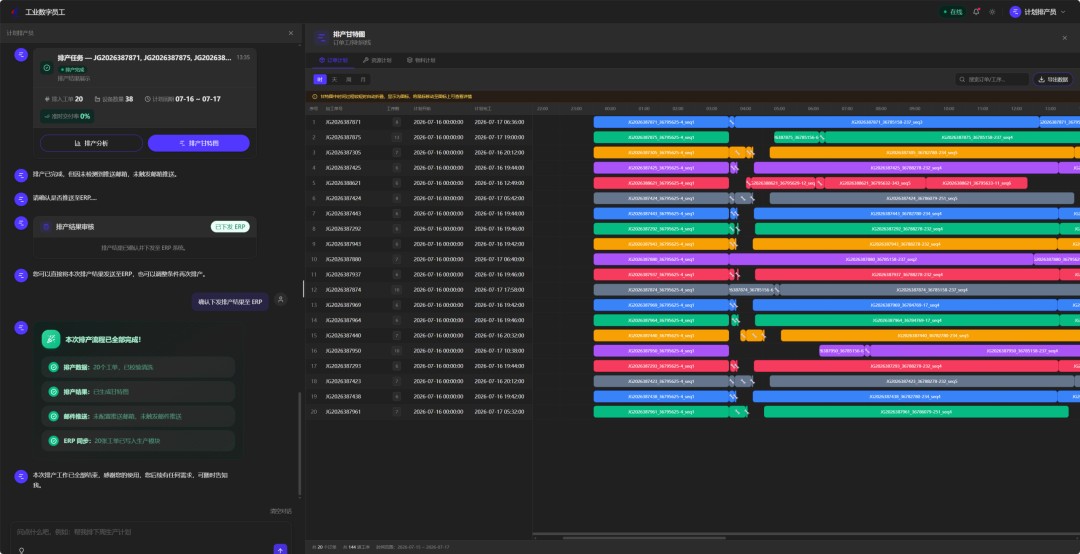Click the chat message input box

click(x=150, y=532)
